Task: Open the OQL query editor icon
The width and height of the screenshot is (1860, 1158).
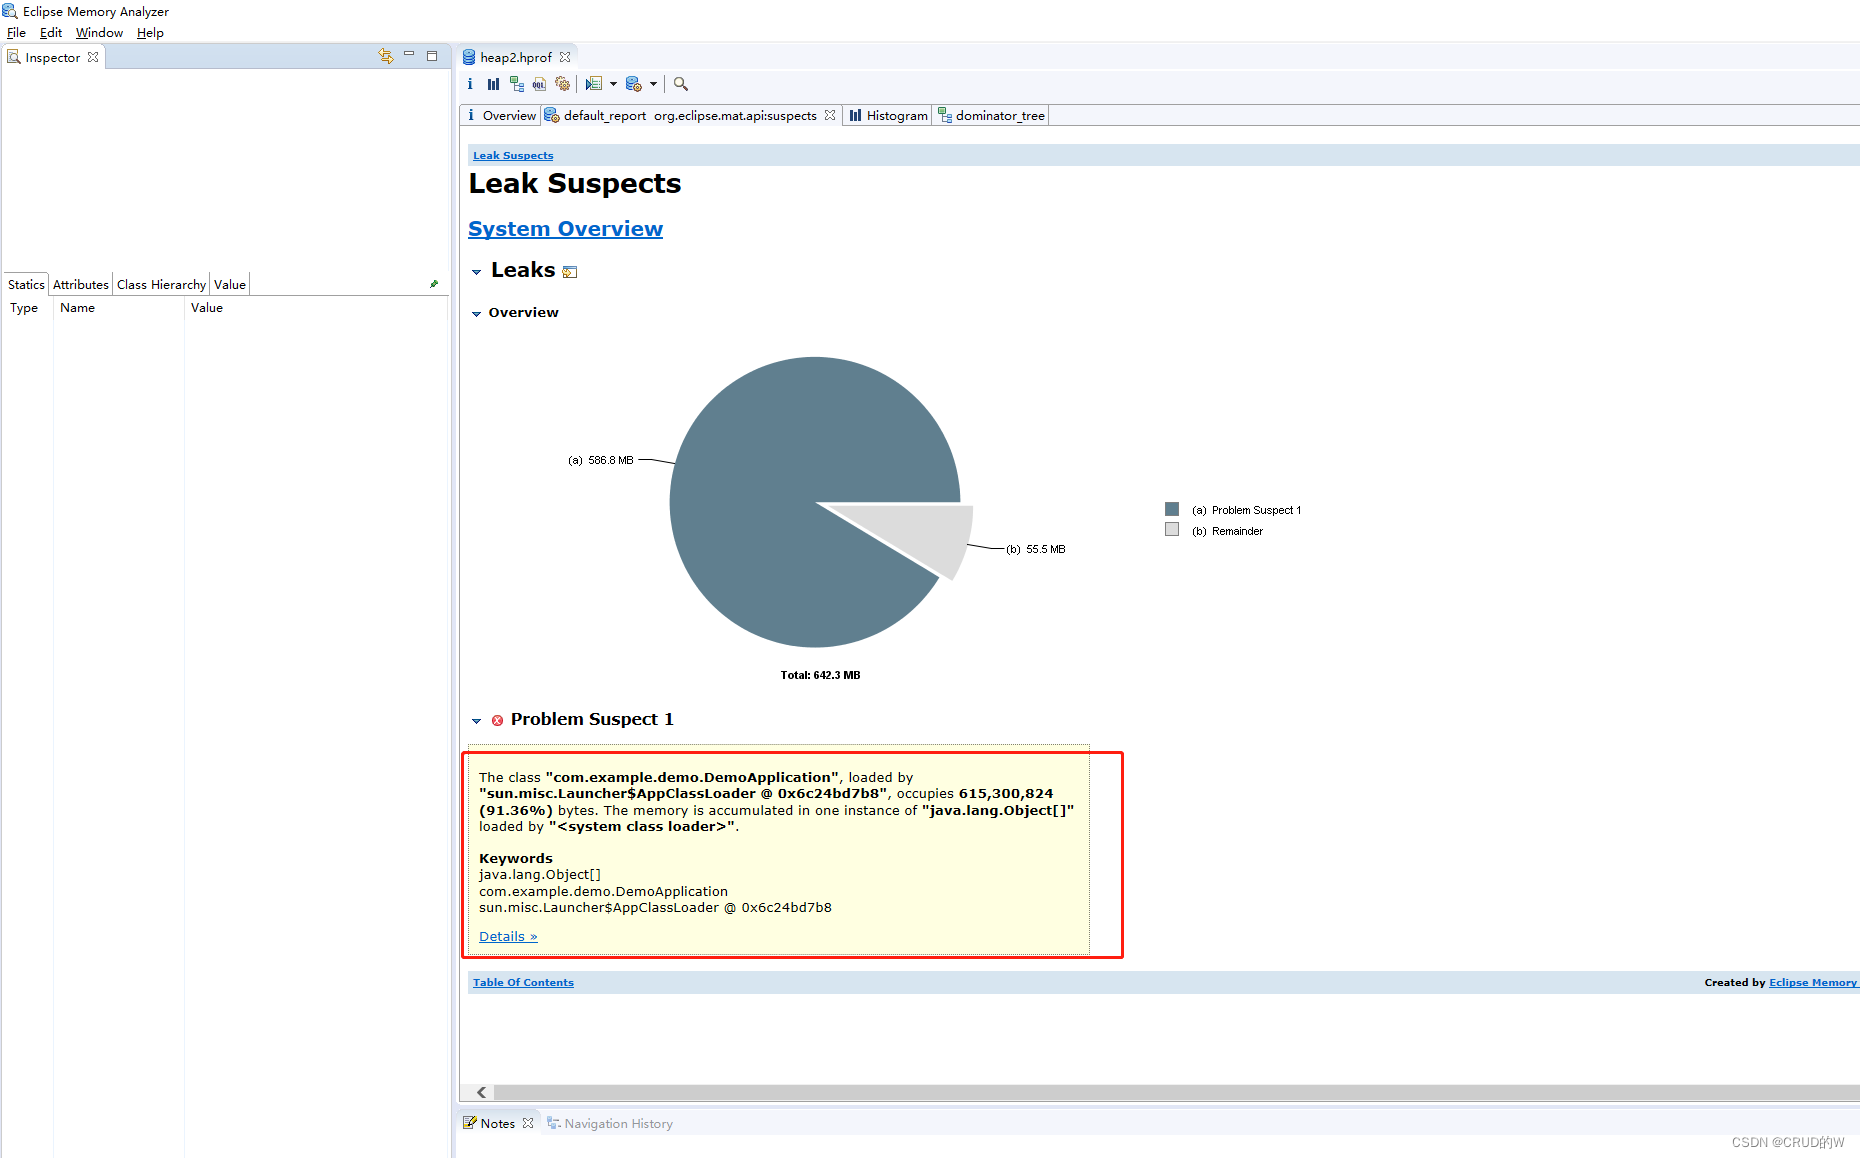Action: 539,84
